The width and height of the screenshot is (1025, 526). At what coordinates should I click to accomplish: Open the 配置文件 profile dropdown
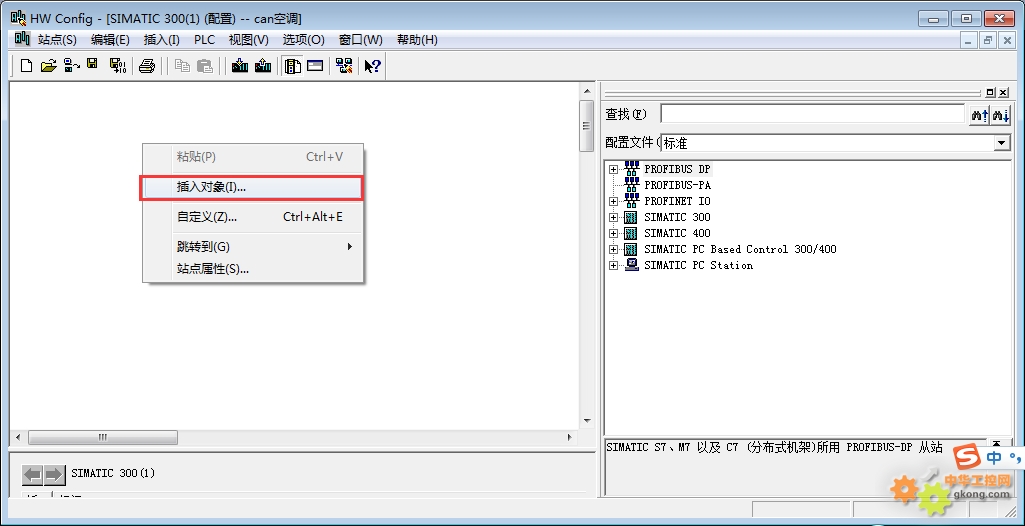1002,142
